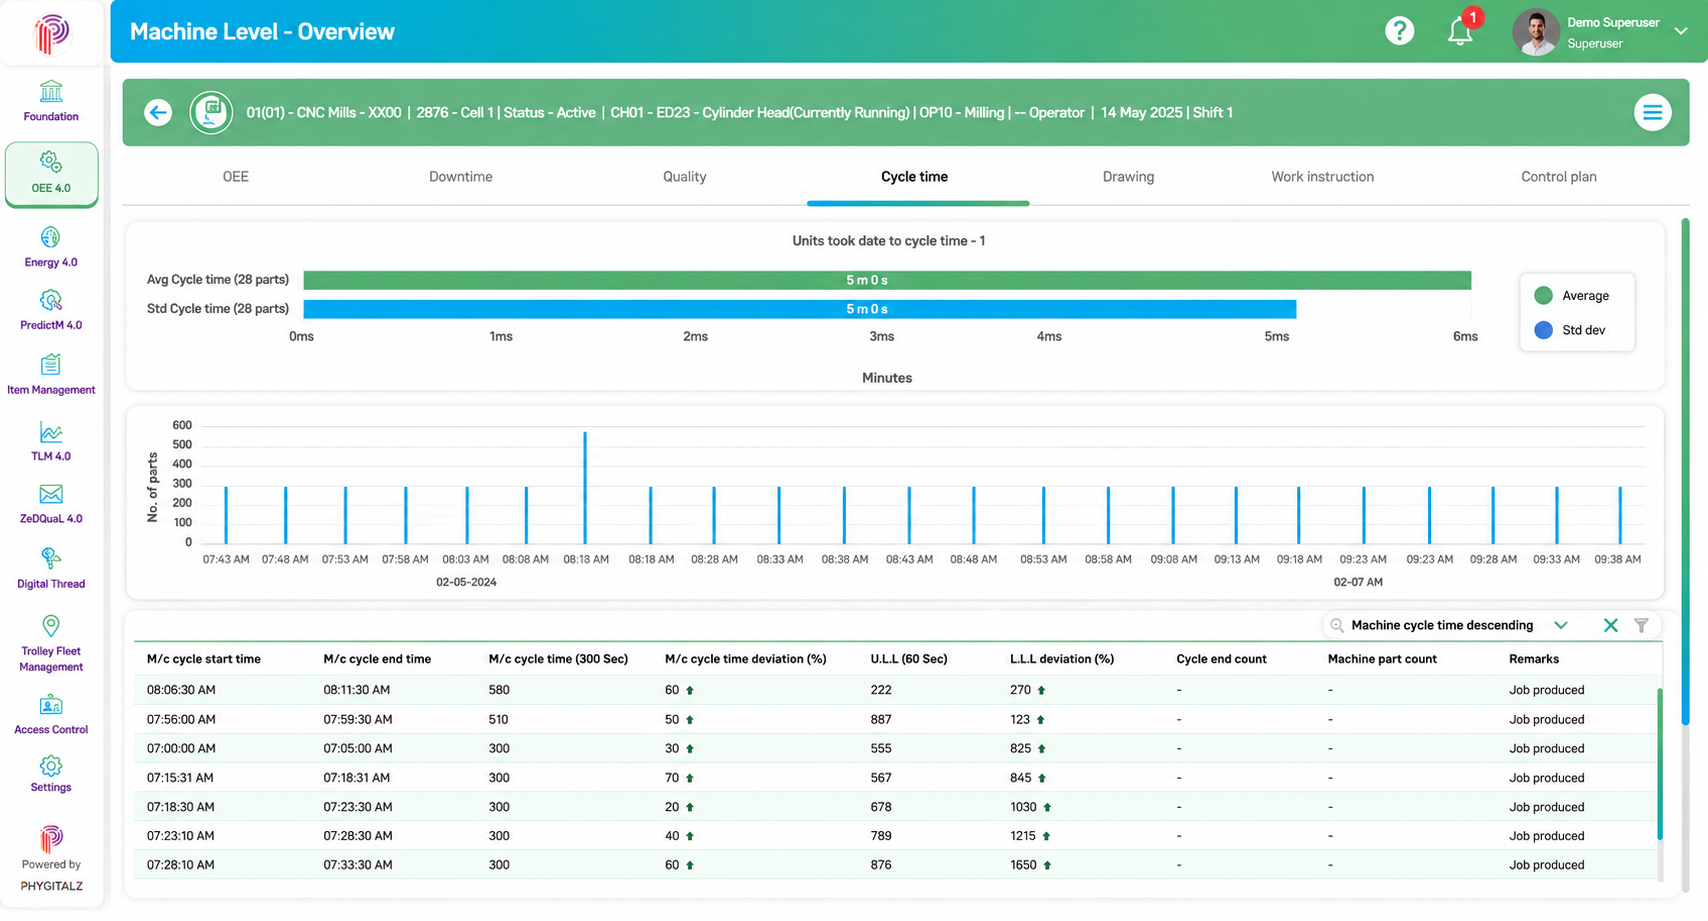
Task: Click the tallest bar at 08:13 AM
Action: [585, 488]
